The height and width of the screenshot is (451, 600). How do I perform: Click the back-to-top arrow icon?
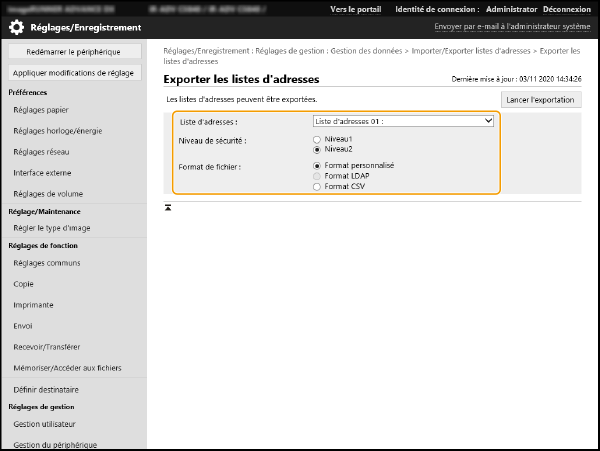tap(168, 207)
